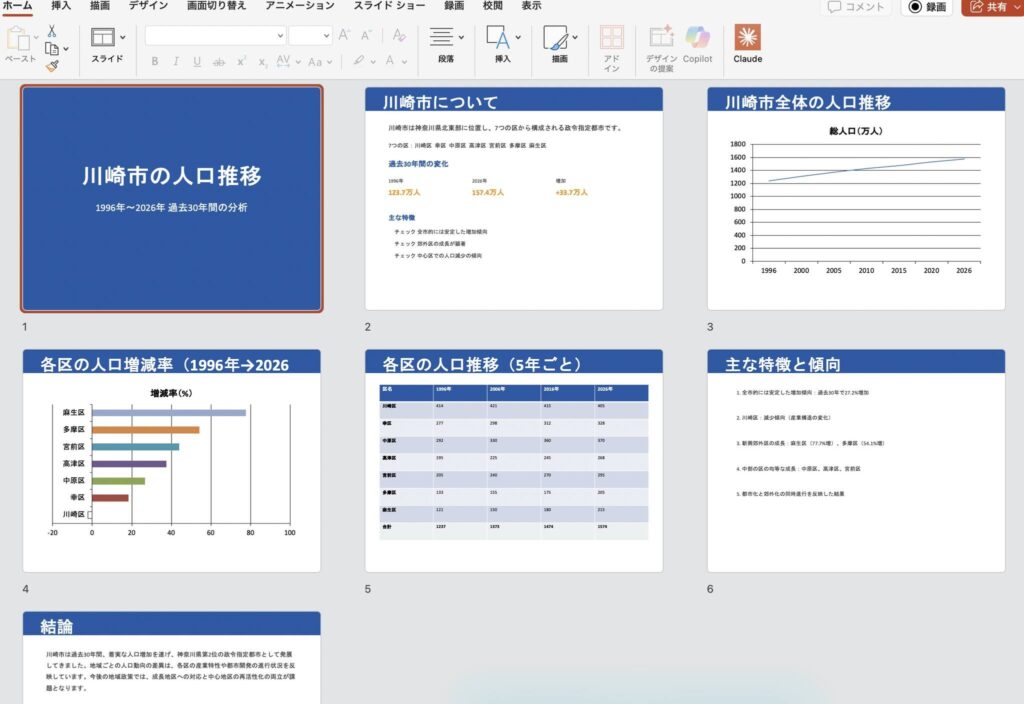Click the 共有 share button

point(990,7)
